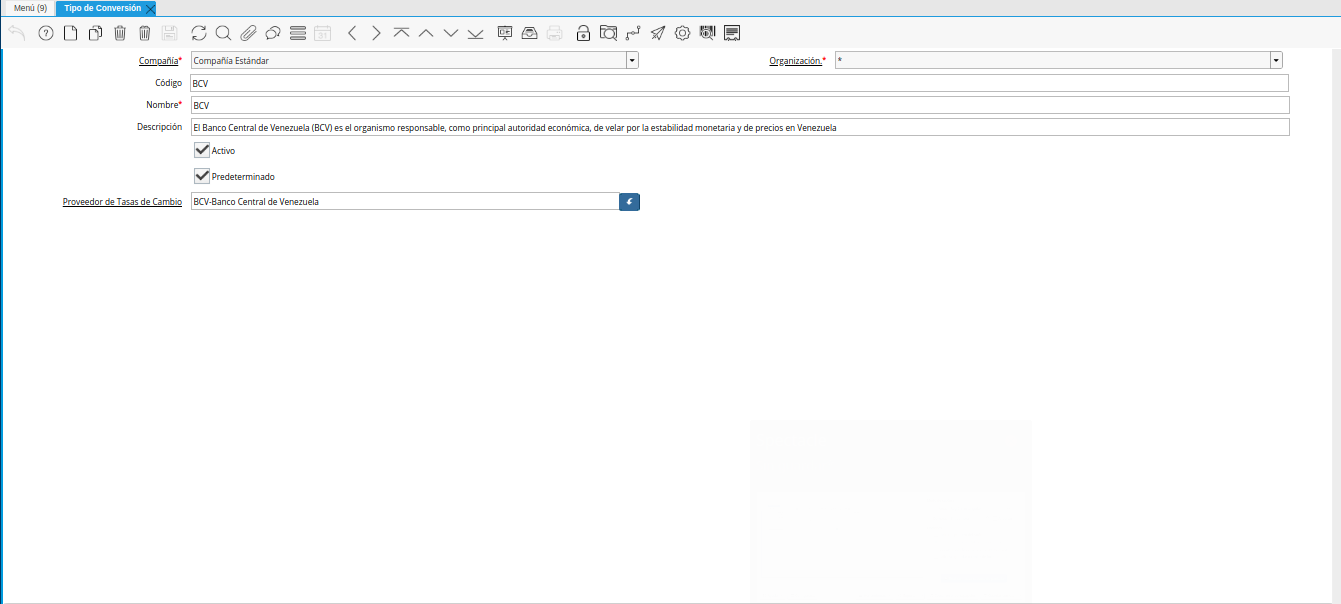
Task: Open attachments with paperclip icon
Action: [x=248, y=33]
